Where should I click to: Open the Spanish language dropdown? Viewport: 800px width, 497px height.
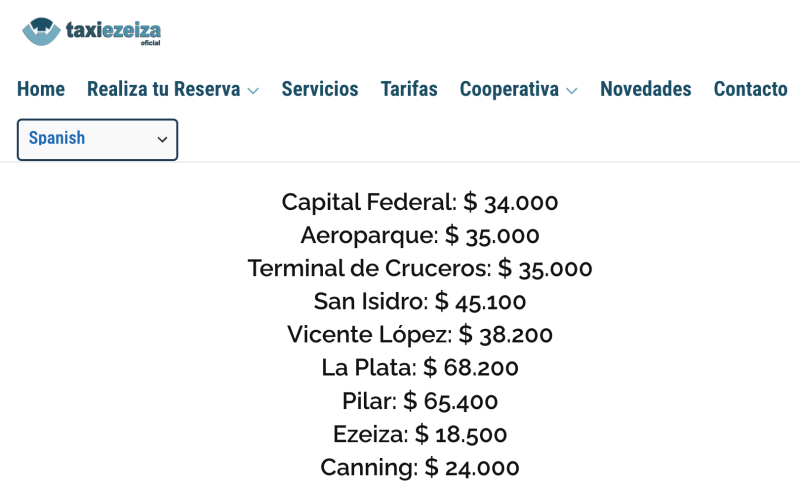tap(97, 139)
